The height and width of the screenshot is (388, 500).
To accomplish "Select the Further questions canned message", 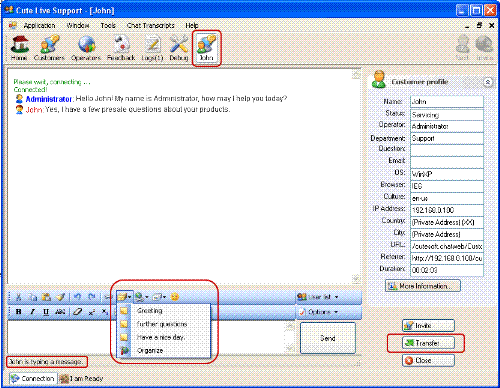I will tap(164, 324).
